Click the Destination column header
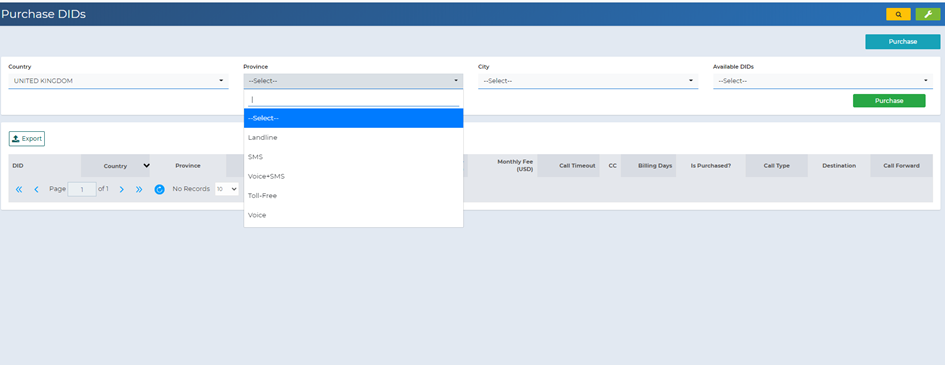Screen dimensions: 945x365 [x=839, y=166]
